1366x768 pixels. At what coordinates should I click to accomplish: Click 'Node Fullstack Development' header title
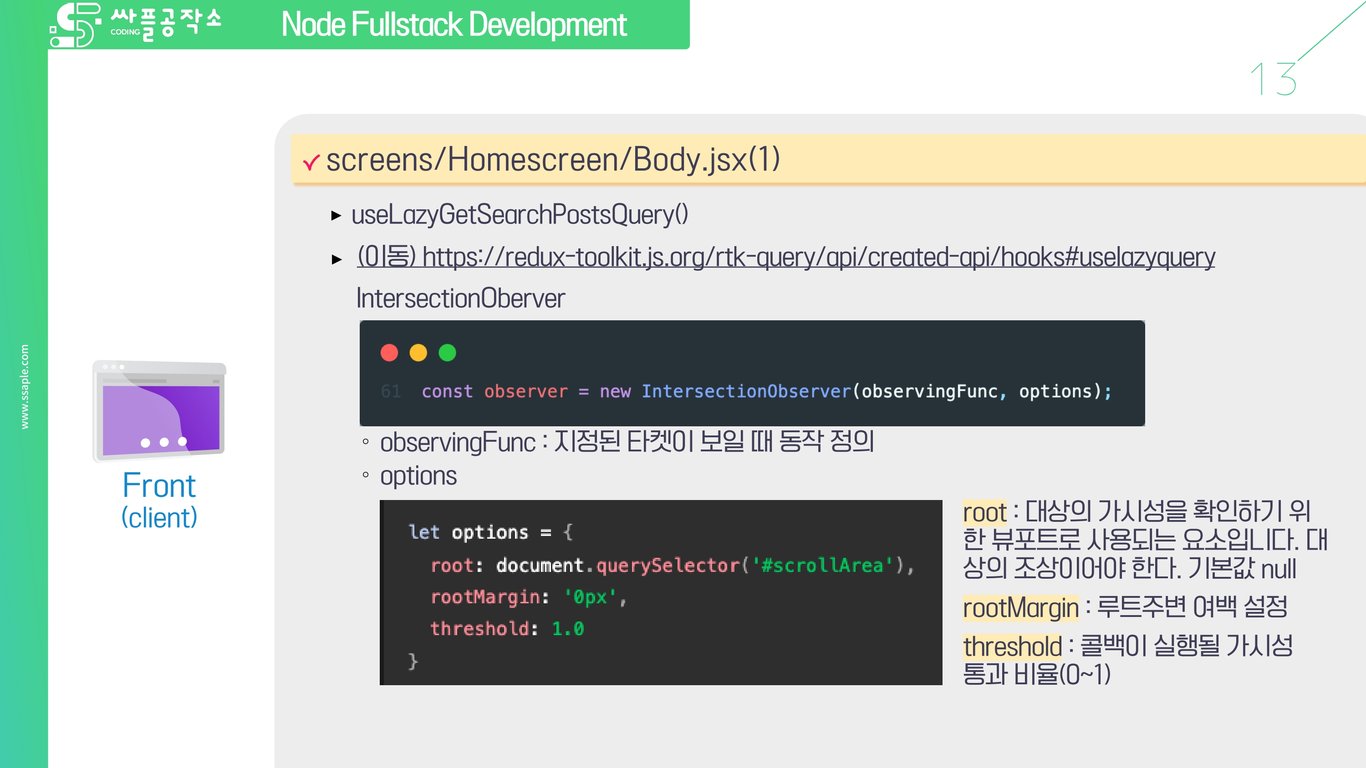point(454,24)
